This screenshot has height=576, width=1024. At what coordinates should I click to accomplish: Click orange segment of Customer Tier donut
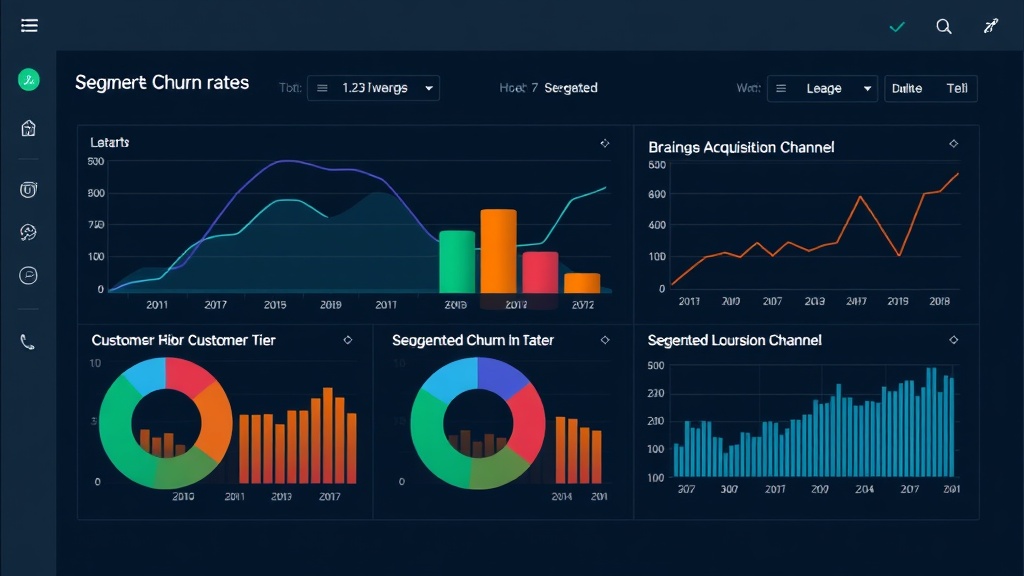coord(214,421)
